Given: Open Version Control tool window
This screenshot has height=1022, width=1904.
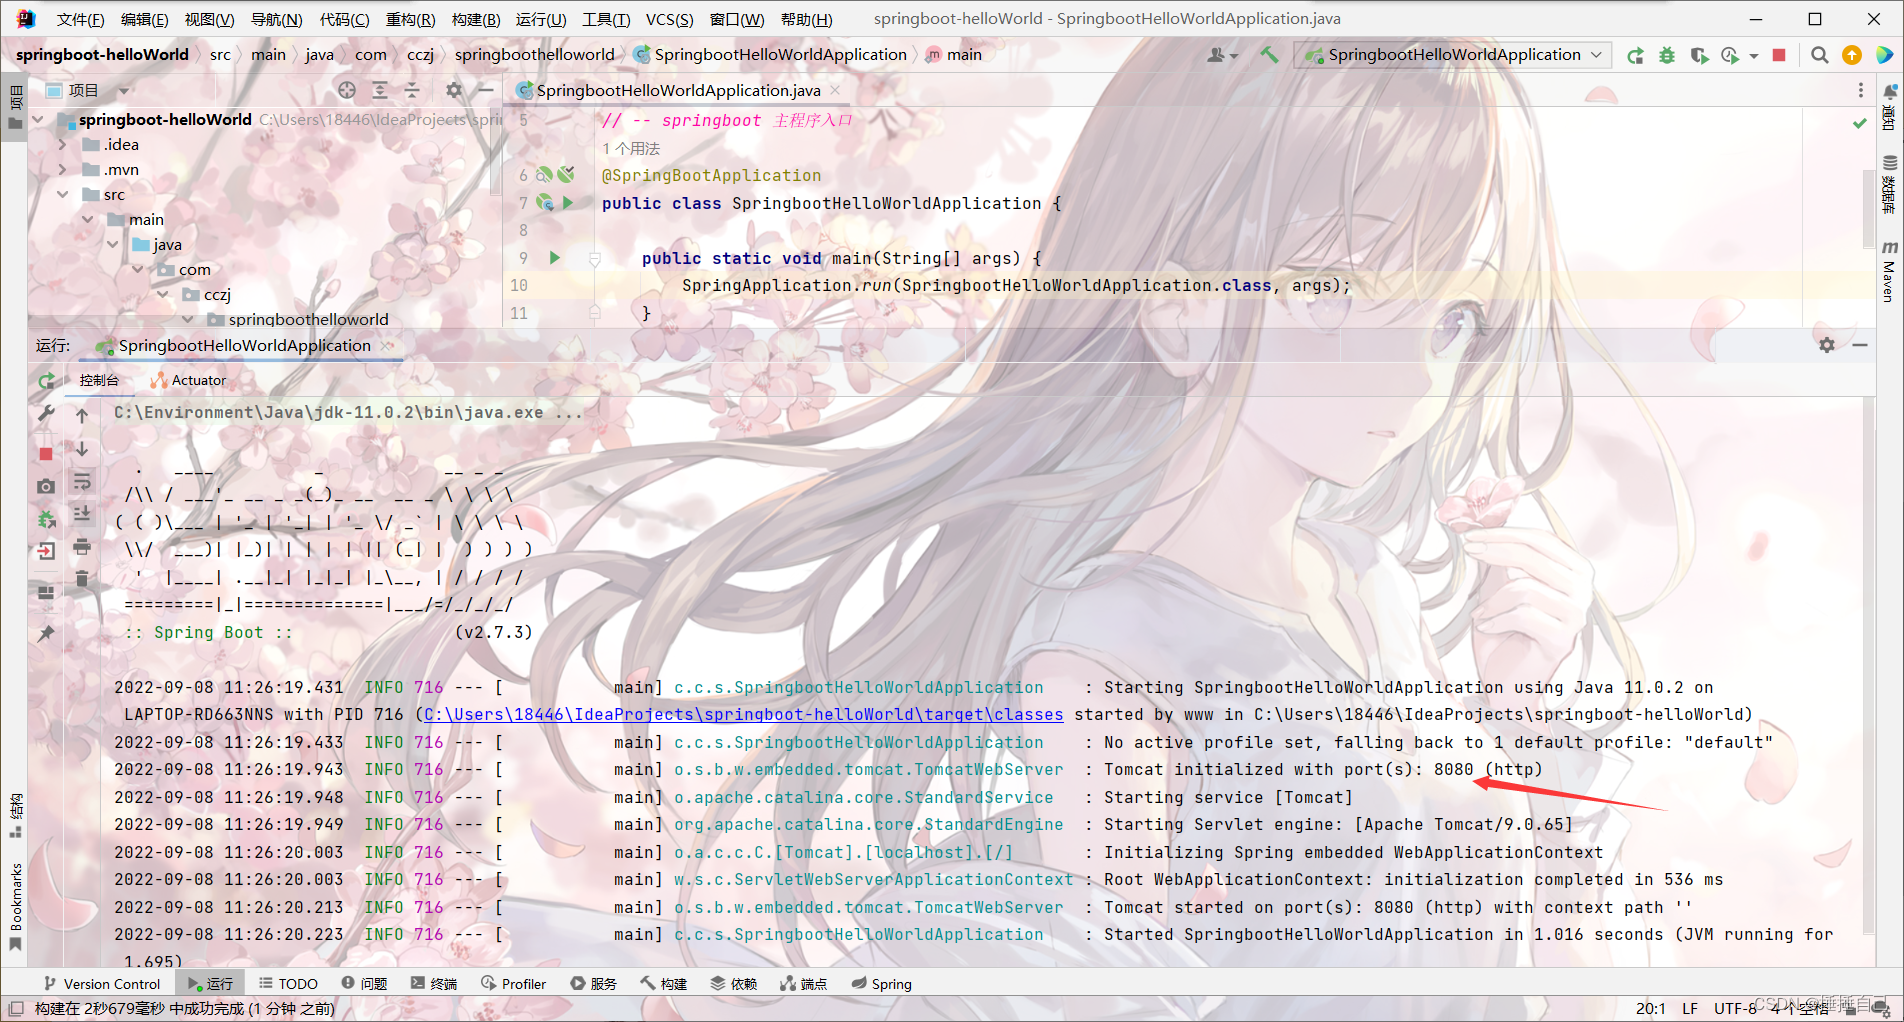Looking at the screenshot, I should coord(101,984).
